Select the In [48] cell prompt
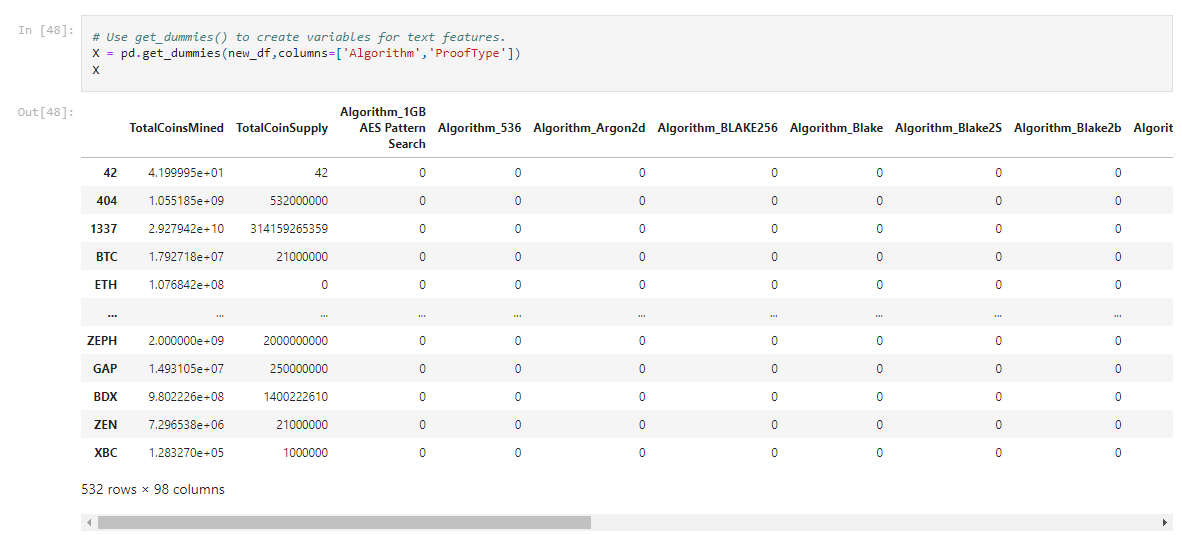Screen dimensions: 1182x535 pos(46,31)
